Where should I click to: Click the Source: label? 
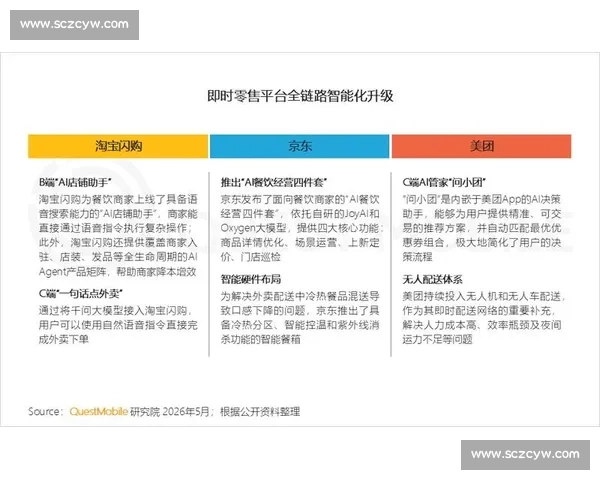(x=44, y=411)
